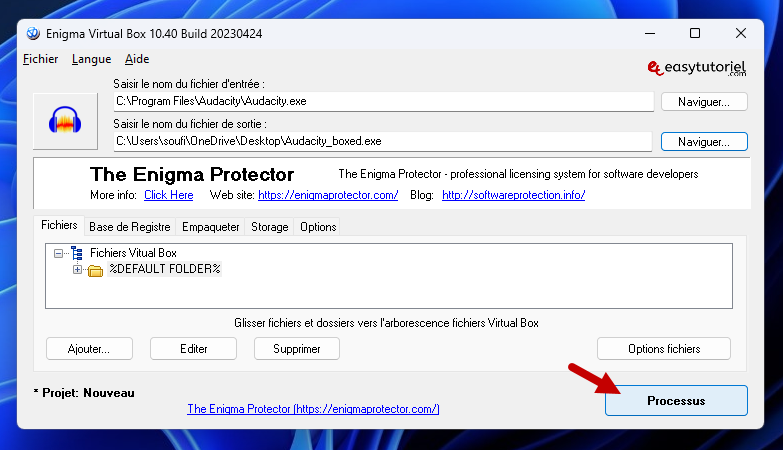Open the softwareprotection.info blog link

[x=513, y=195]
